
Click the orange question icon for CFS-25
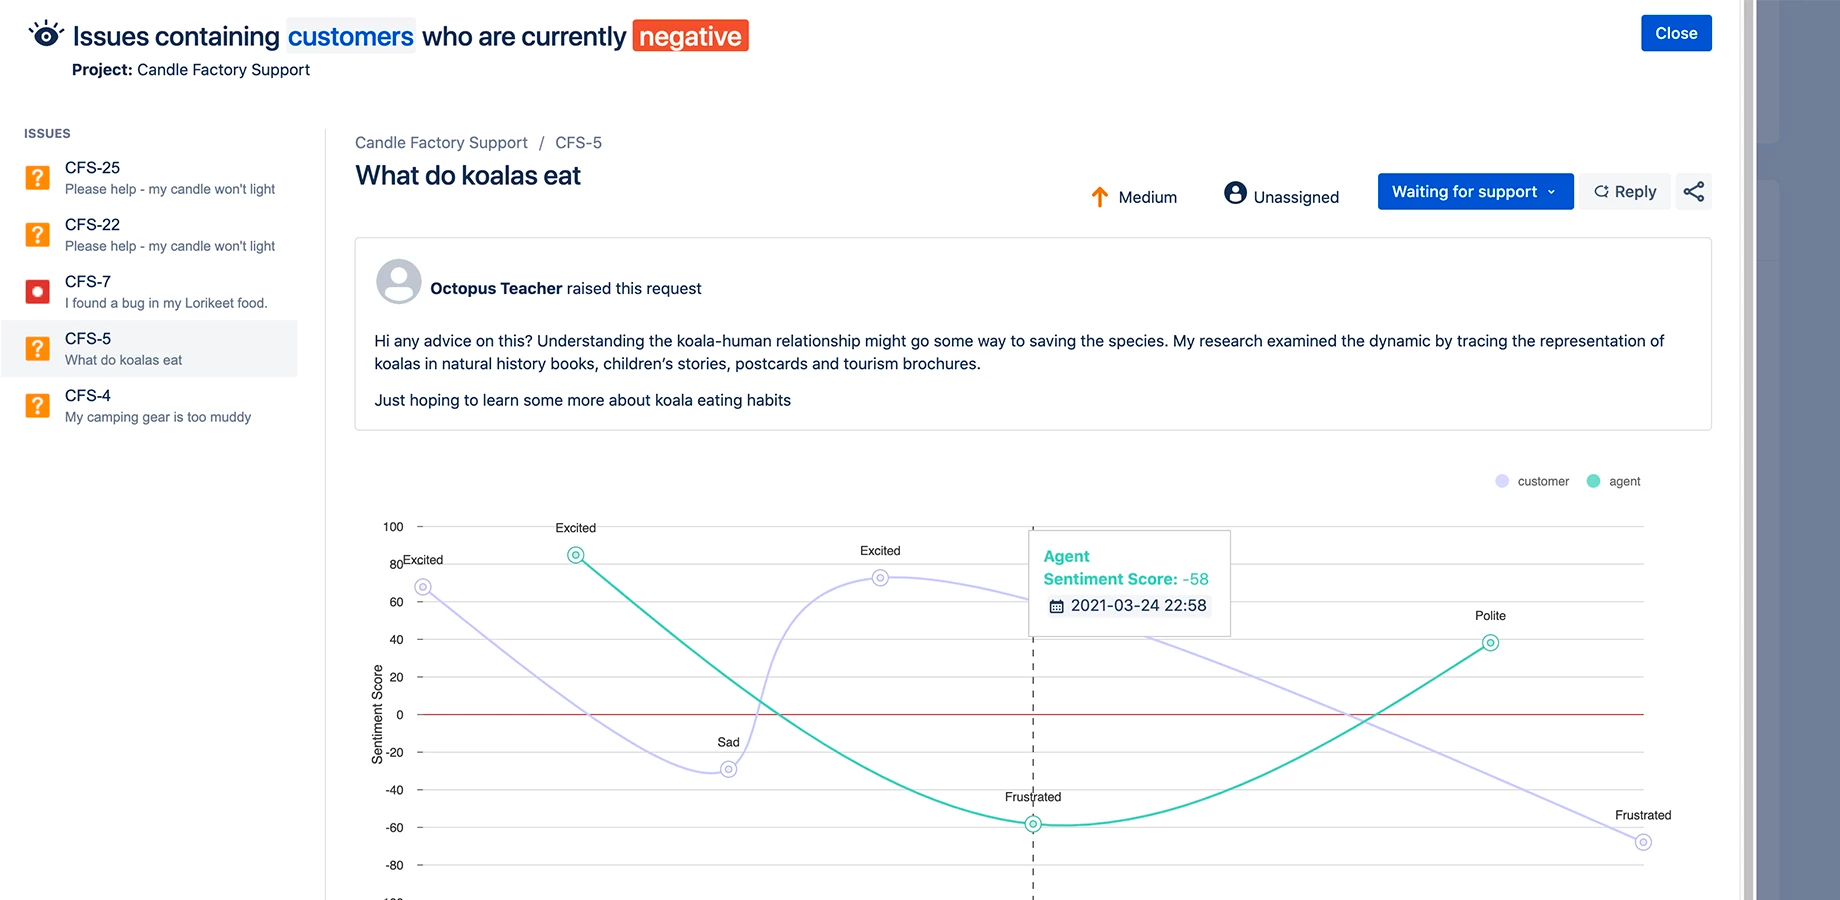click(x=37, y=178)
